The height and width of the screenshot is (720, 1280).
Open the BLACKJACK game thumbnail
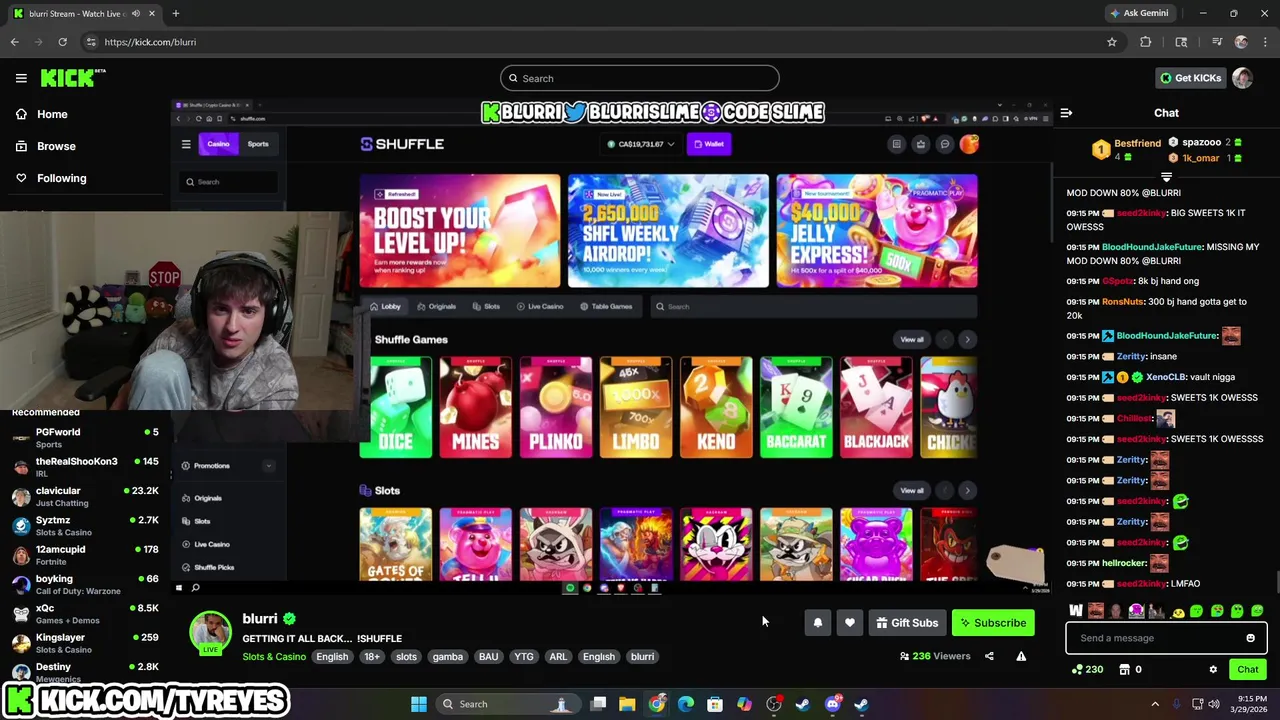coord(876,407)
